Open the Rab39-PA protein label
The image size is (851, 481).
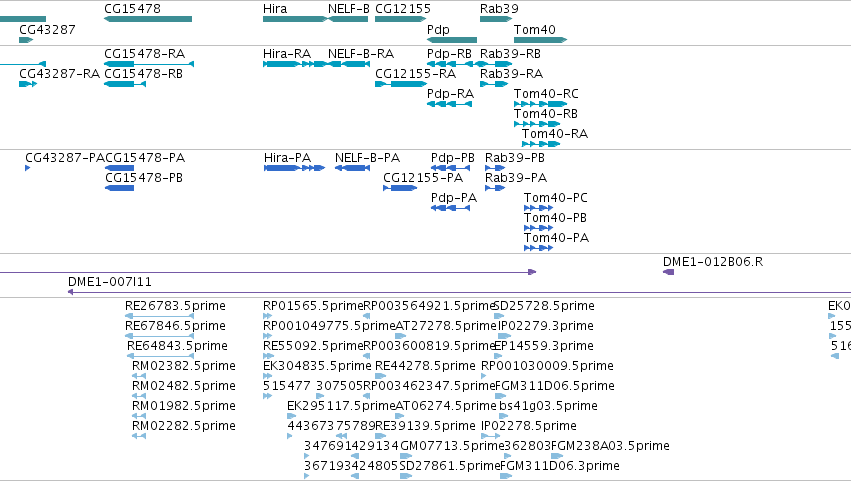(x=516, y=178)
